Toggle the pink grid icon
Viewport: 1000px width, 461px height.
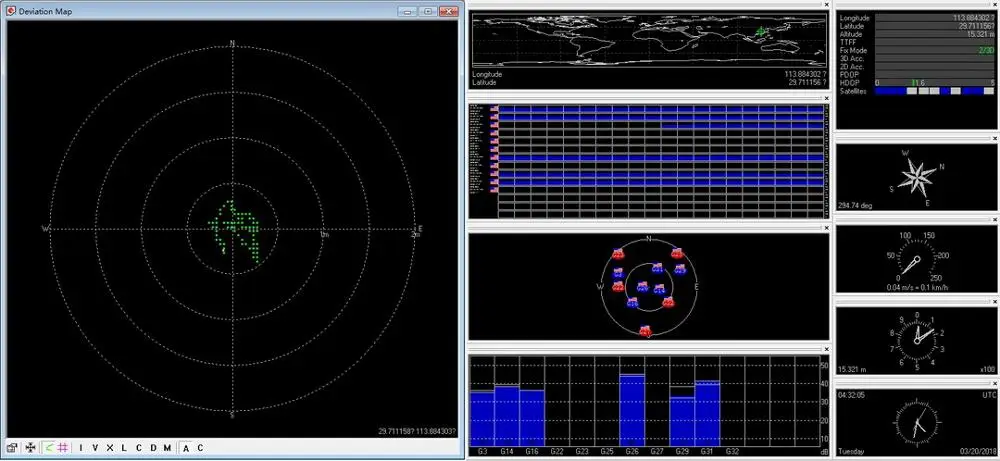[x=62, y=448]
